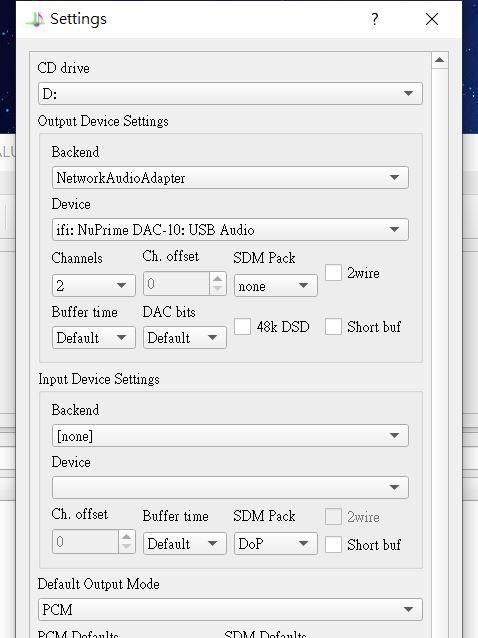Enable the input Short buf checkbox
Image resolution: width=478 pixels, height=638 pixels.
[x=333, y=544]
